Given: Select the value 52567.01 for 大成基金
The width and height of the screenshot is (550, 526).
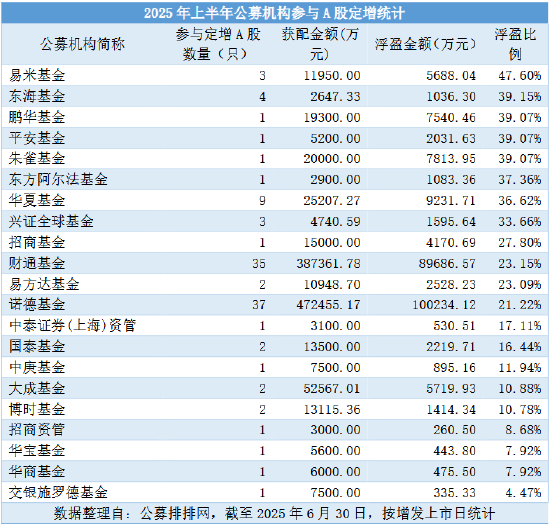Looking at the screenshot, I should click(x=332, y=389).
